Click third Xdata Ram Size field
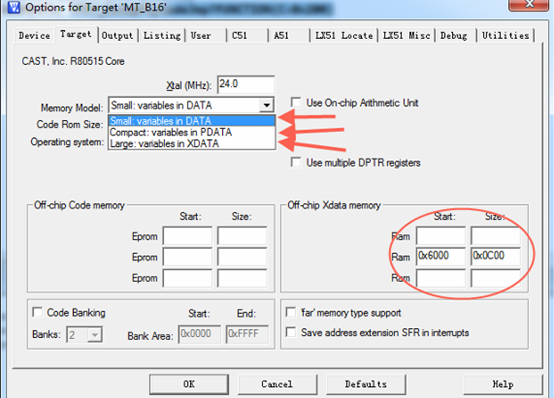The width and height of the screenshot is (554, 398). (x=496, y=278)
